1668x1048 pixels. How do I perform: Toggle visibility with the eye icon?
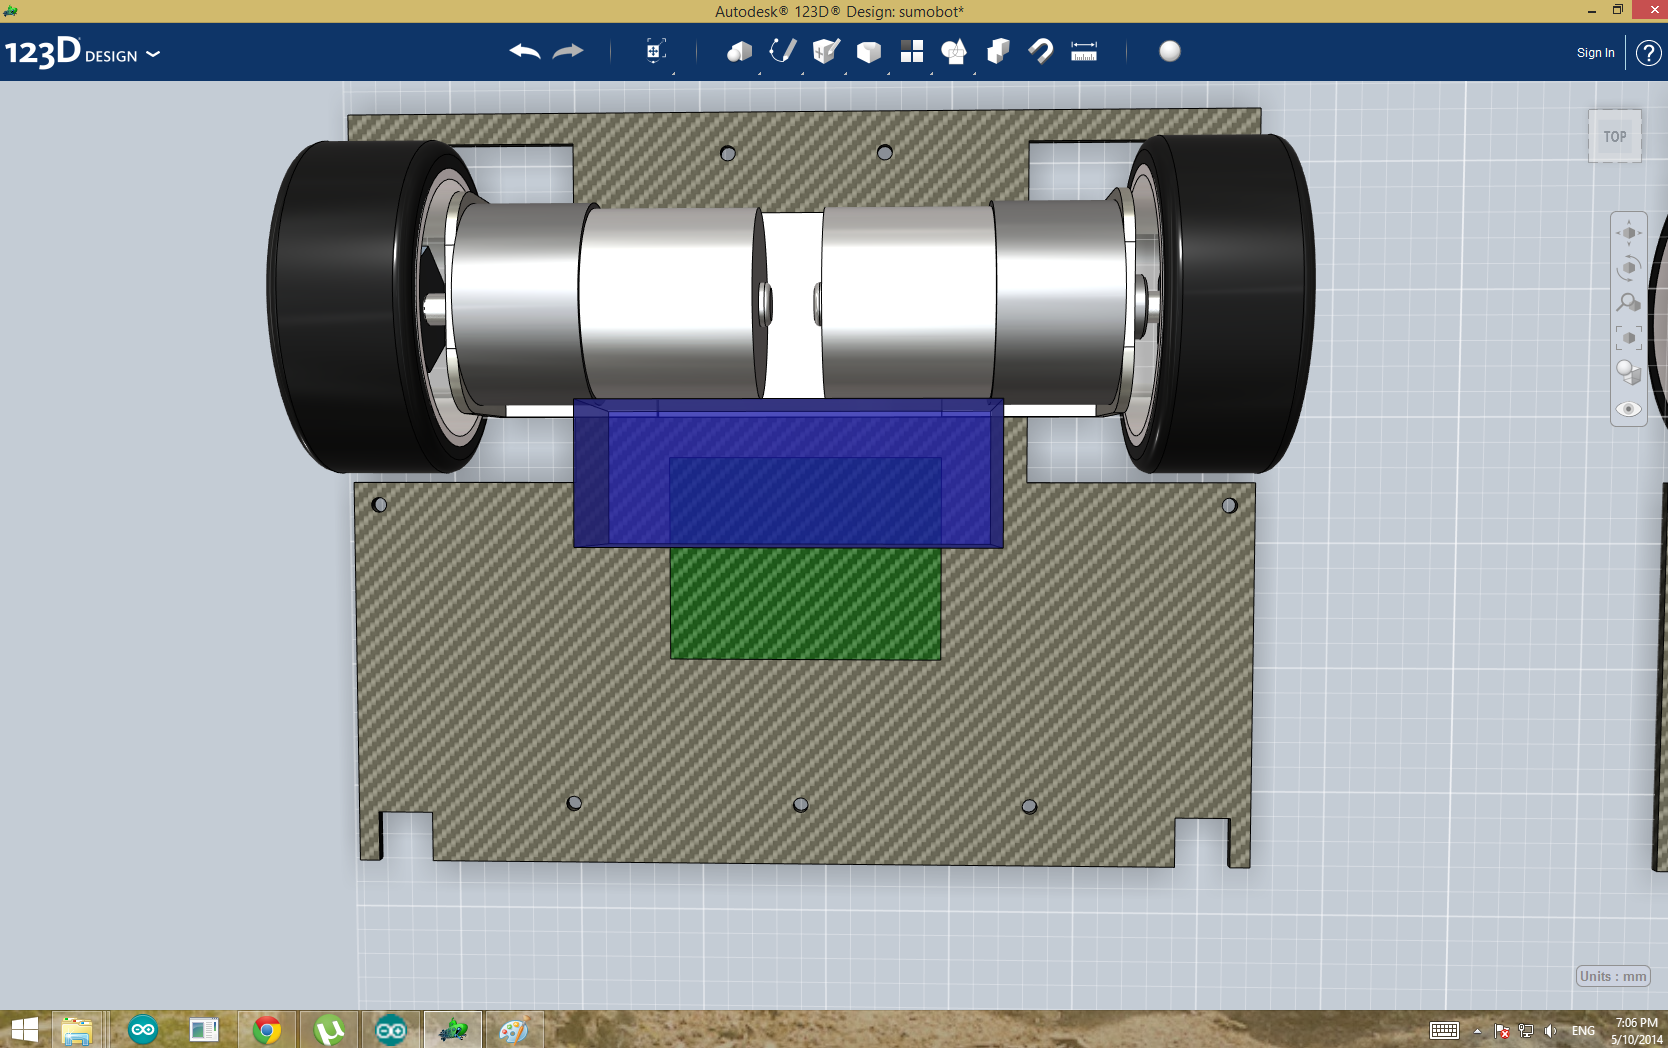(1628, 408)
